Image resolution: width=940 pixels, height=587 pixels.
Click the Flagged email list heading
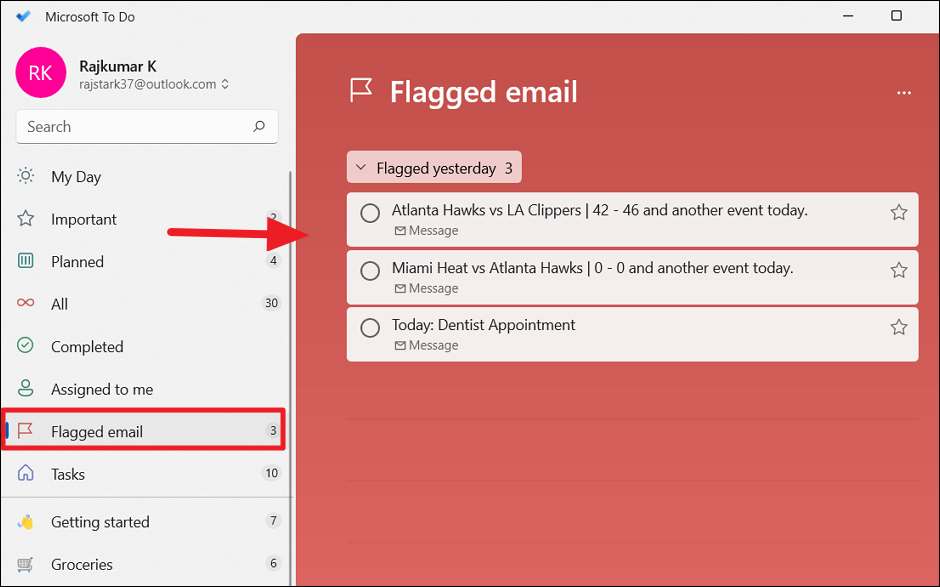484,92
